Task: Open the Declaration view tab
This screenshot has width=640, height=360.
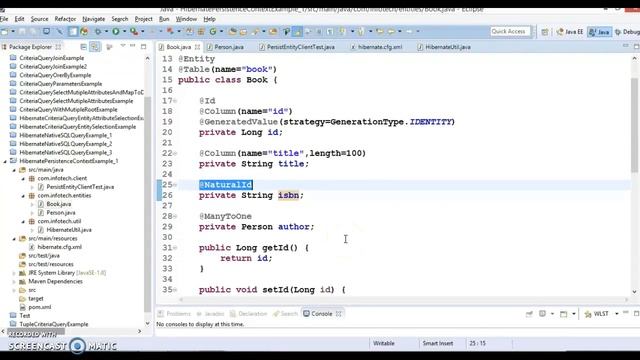Action: [x=248, y=313]
